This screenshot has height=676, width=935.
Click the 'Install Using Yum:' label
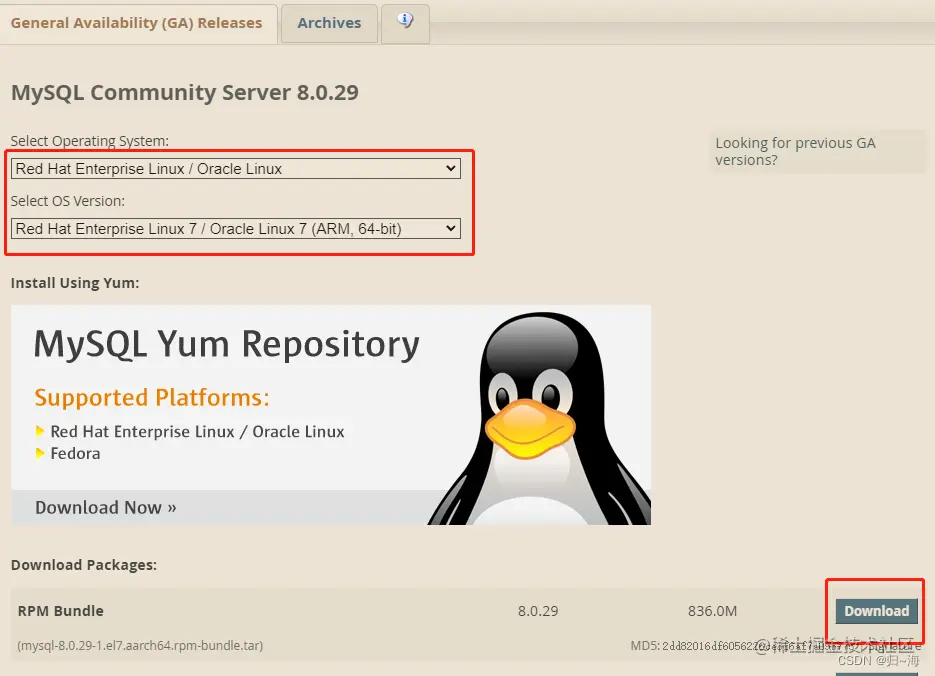pyautogui.click(x=75, y=283)
